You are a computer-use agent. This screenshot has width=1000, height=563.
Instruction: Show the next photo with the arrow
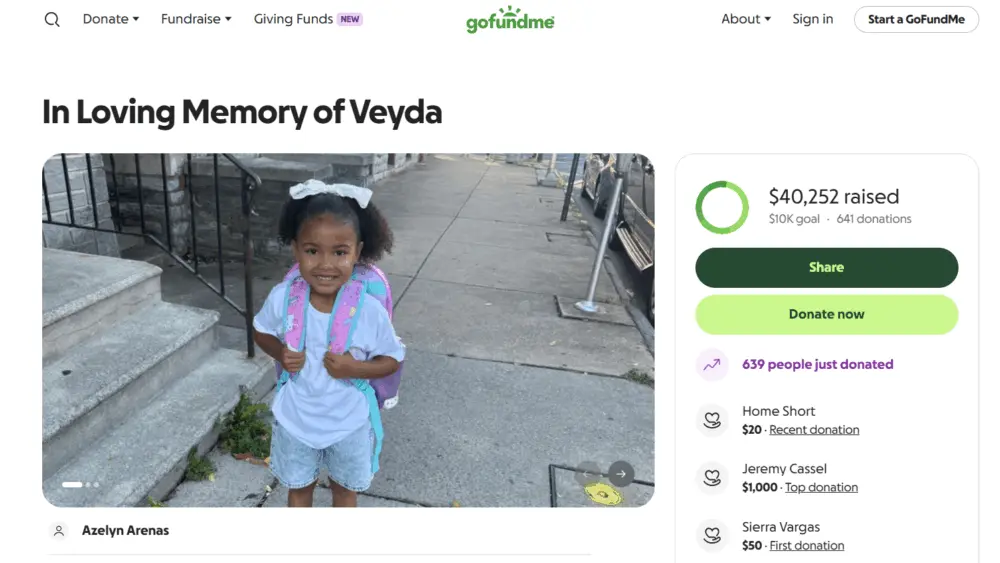pyautogui.click(x=621, y=474)
